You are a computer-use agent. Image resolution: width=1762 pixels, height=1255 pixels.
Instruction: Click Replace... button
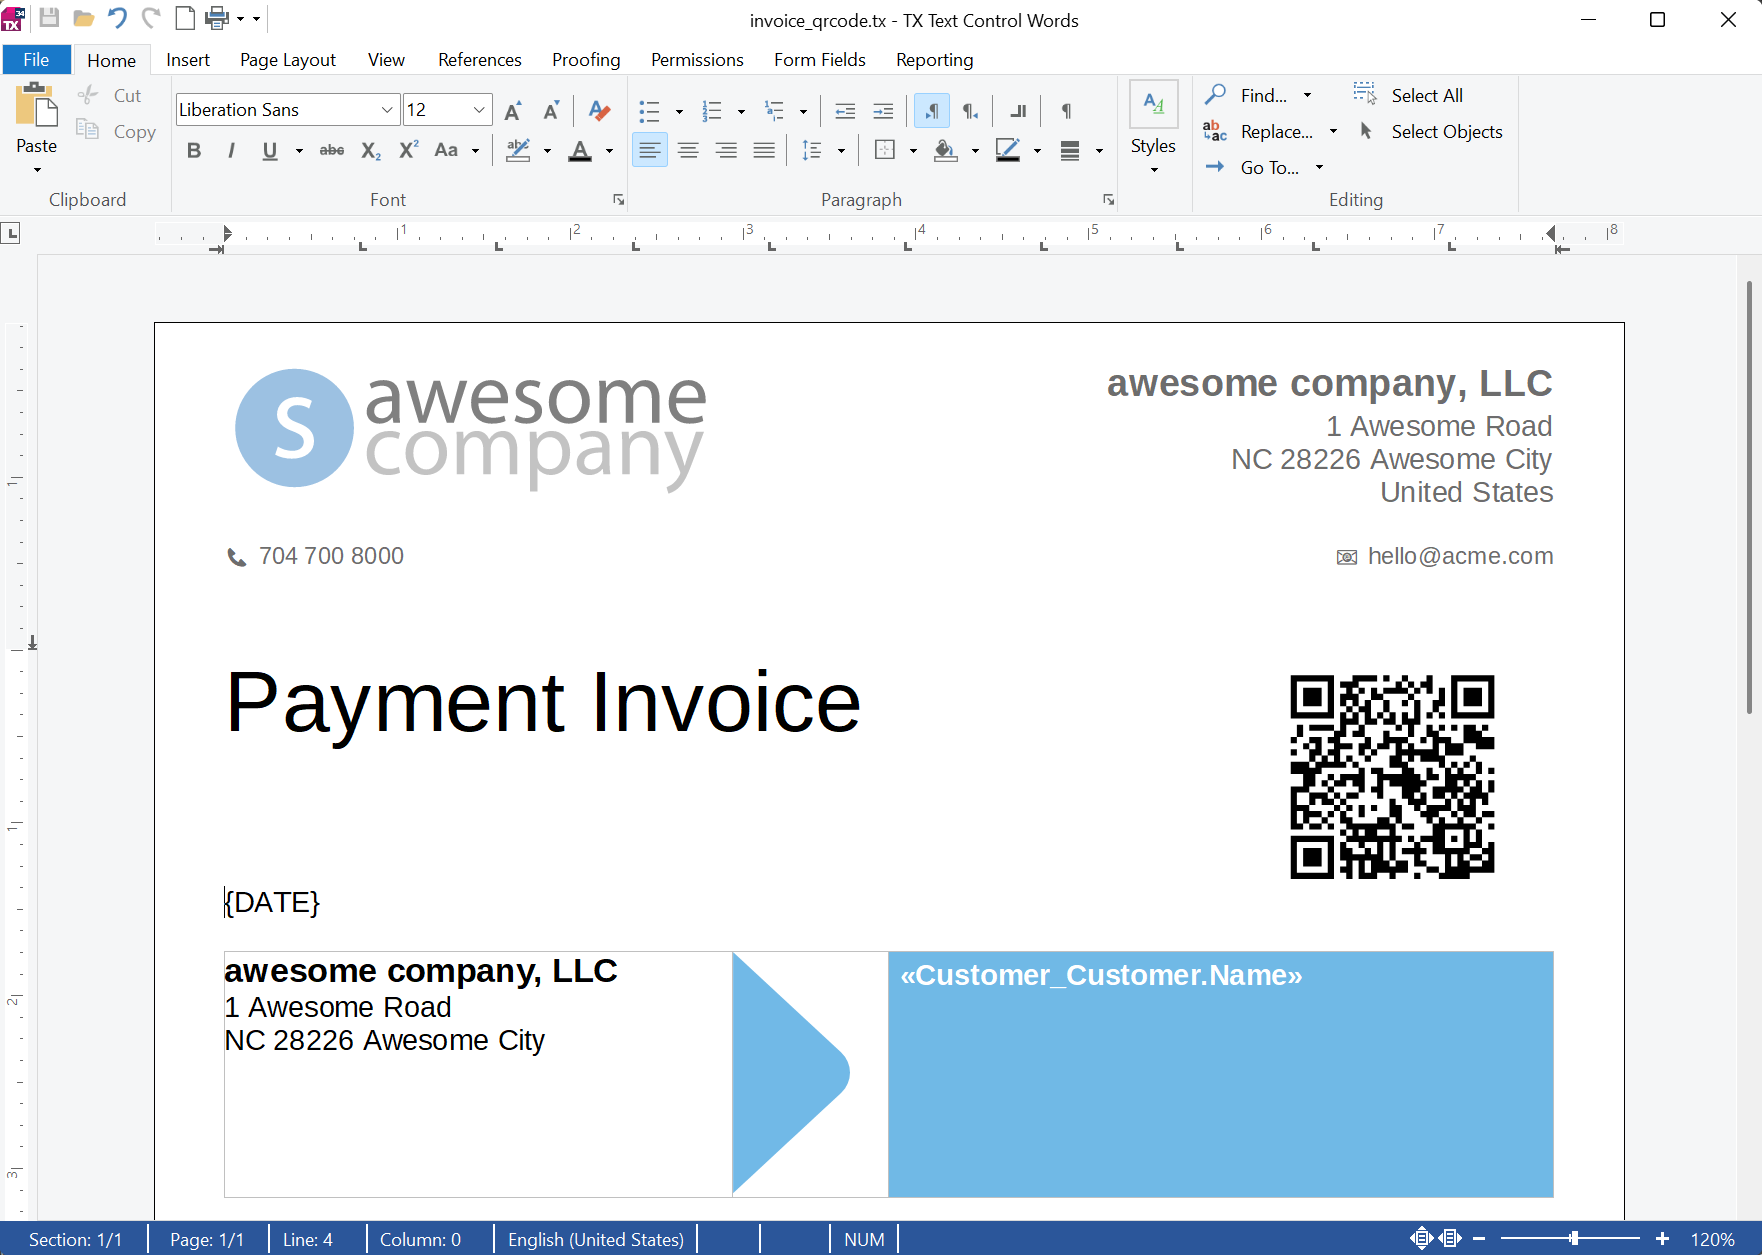coord(1259,131)
